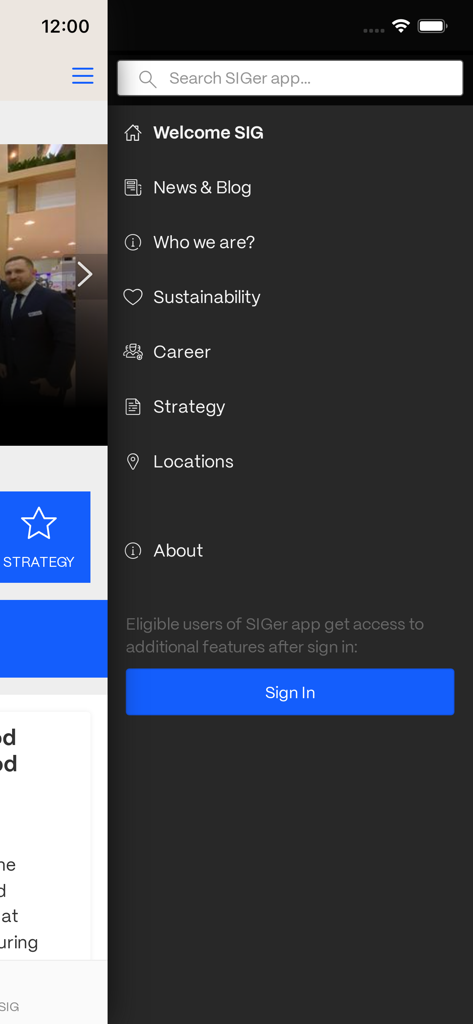Advance the image carousel with right chevron
473x1024 pixels.
85,274
